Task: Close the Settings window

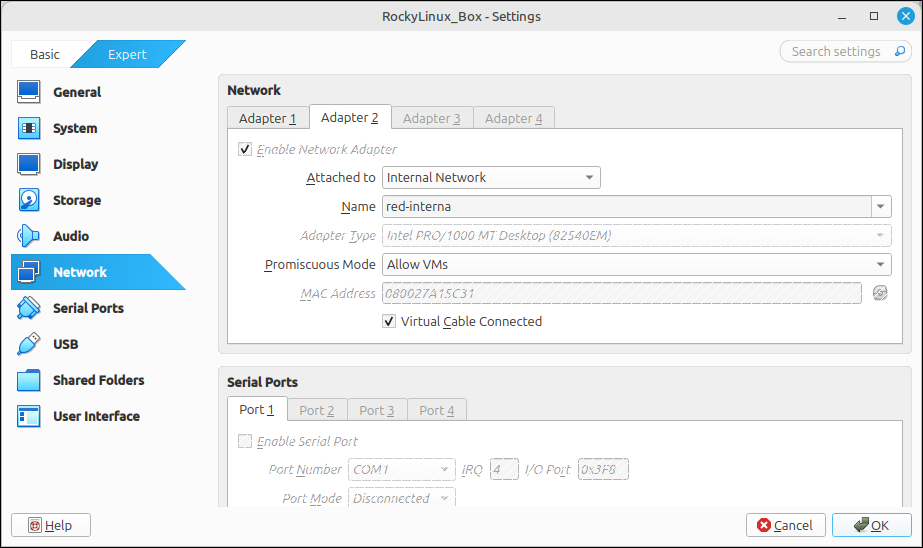Action: [x=905, y=16]
